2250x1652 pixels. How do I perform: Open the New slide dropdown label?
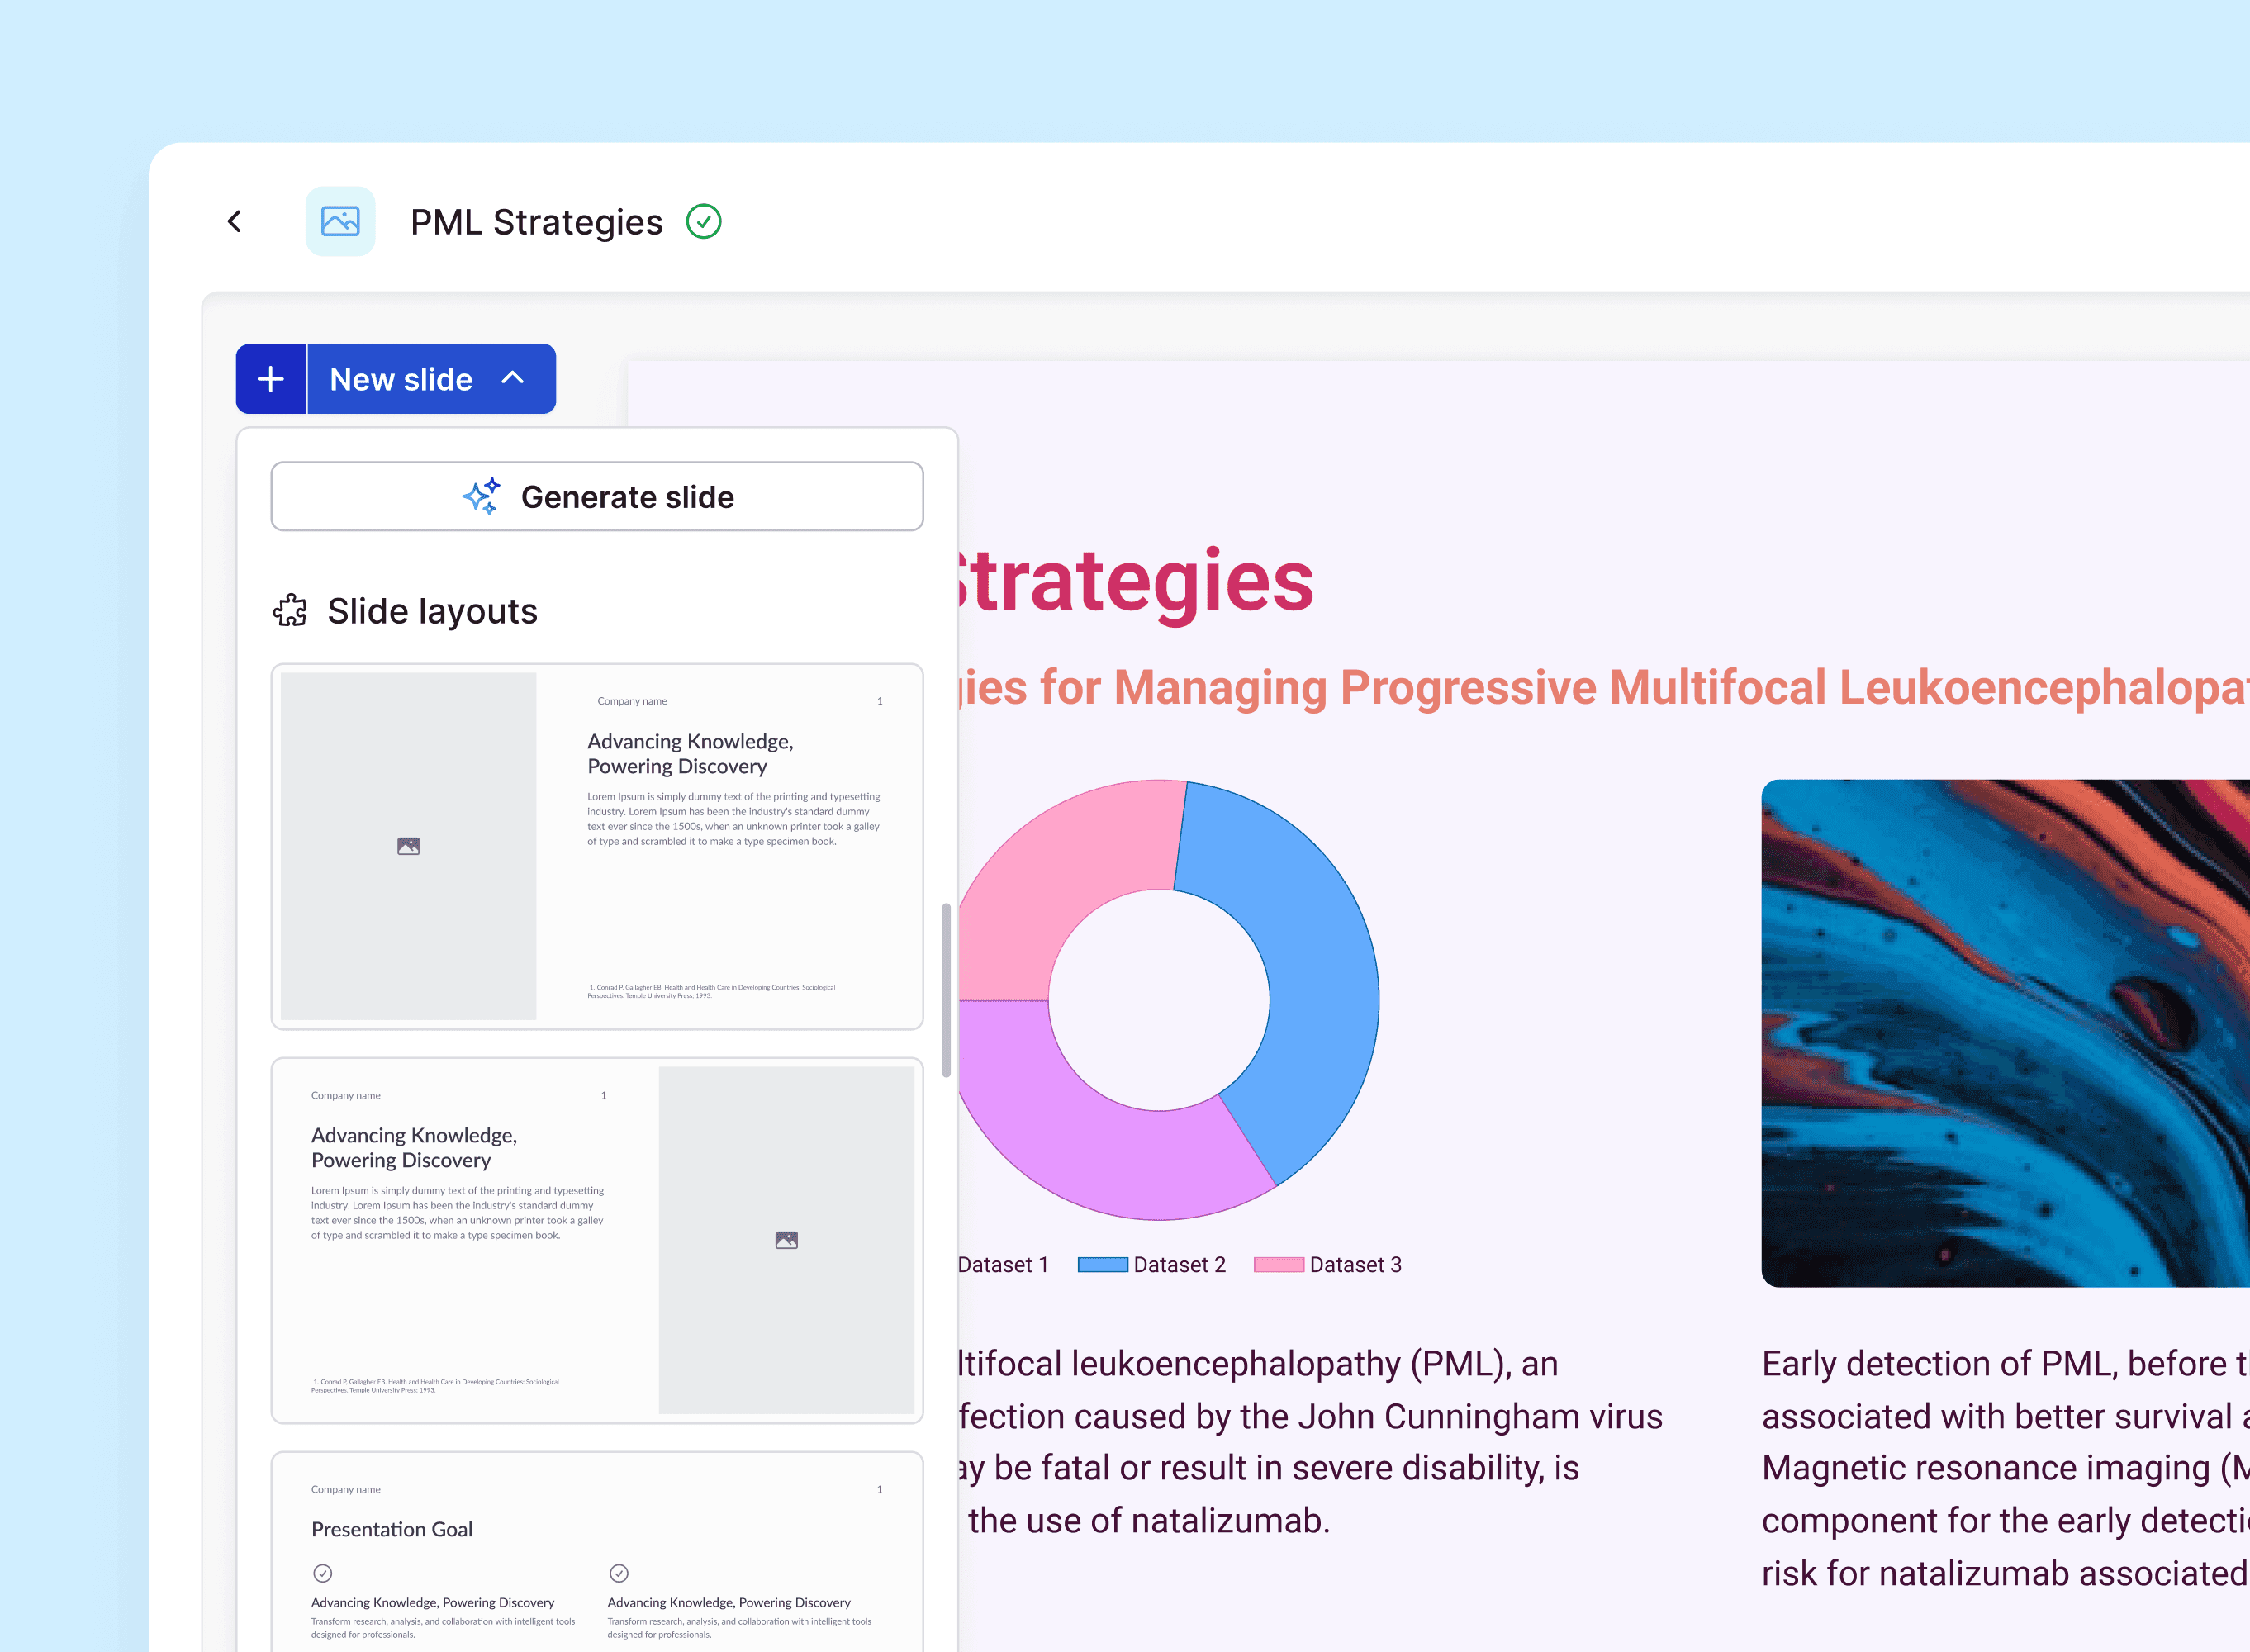coord(401,379)
